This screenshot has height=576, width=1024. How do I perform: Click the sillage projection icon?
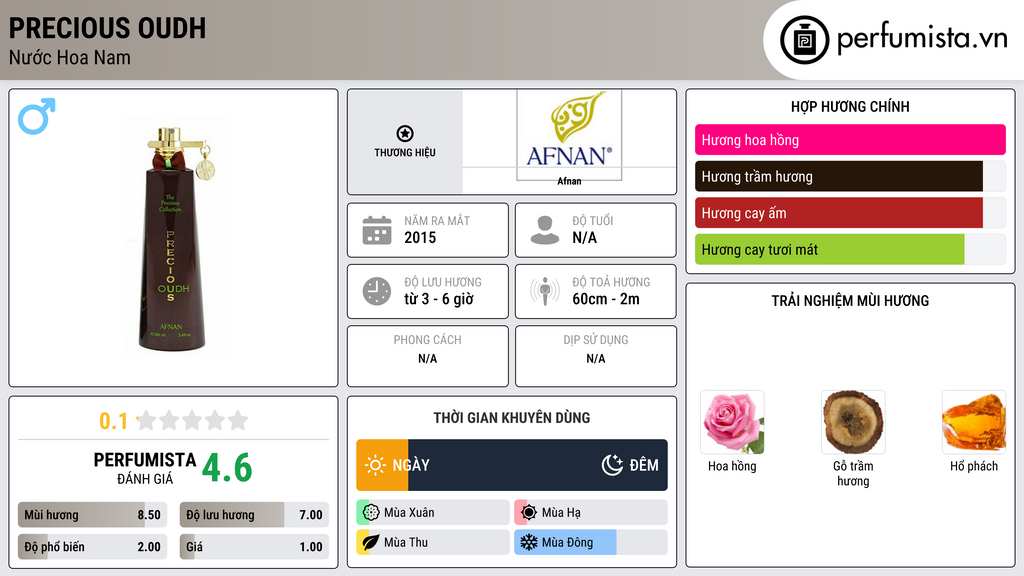(544, 291)
